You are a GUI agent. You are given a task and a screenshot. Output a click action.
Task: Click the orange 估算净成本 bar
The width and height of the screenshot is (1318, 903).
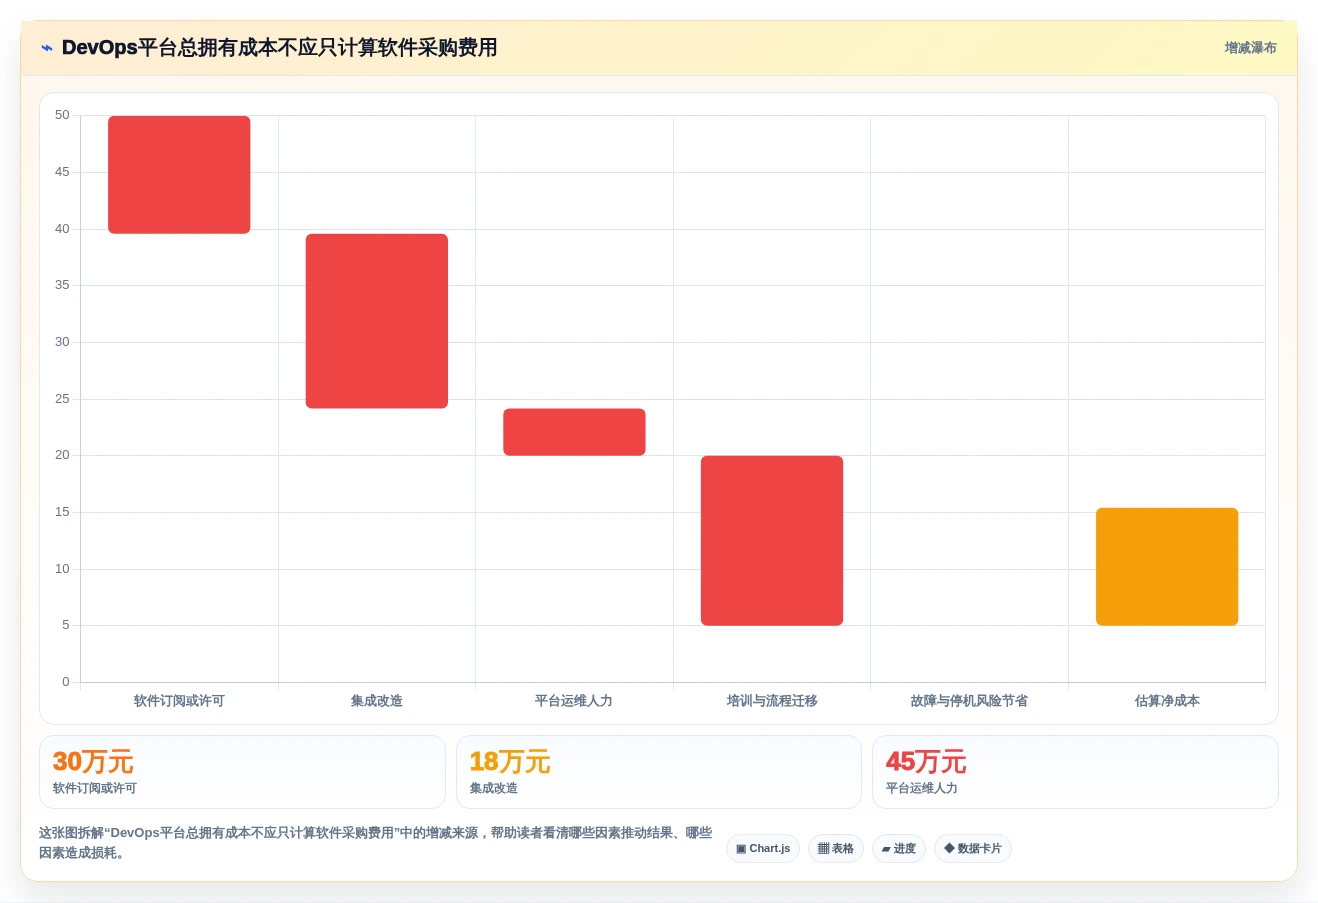pos(1167,567)
